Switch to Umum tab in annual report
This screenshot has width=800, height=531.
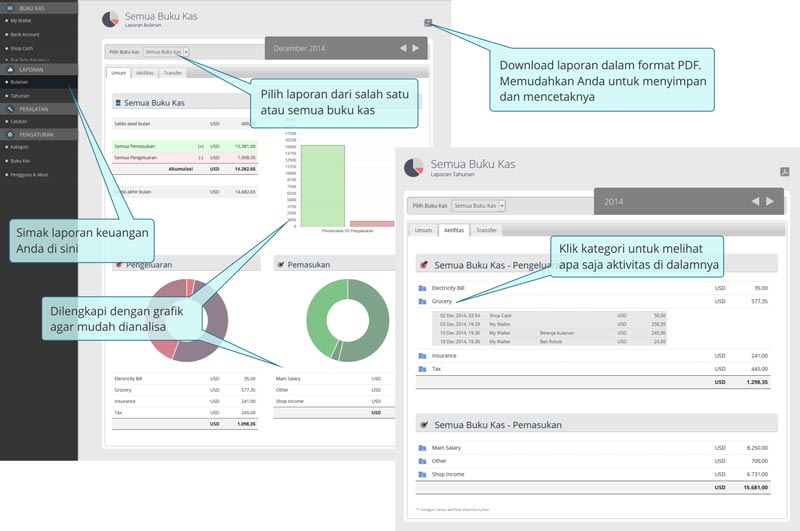[x=423, y=230]
